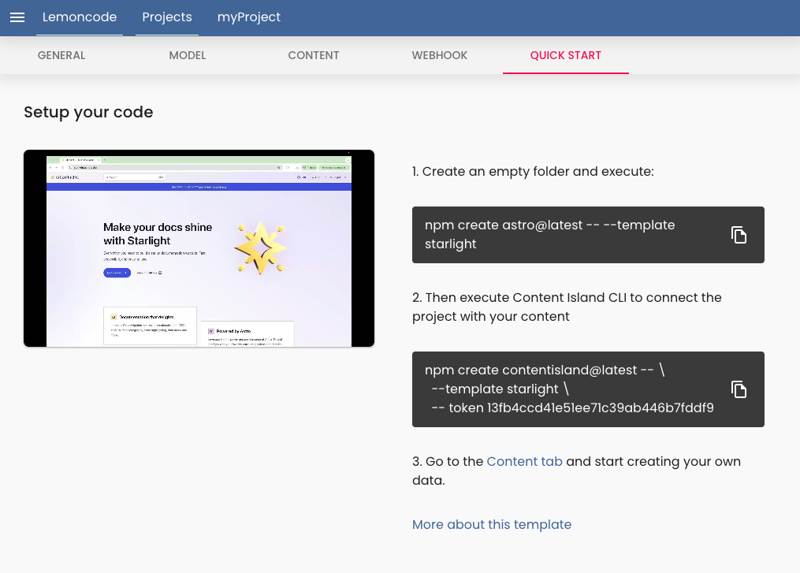Image resolution: width=800 pixels, height=573 pixels.
Task: Copy the contentisland CLI command
Action: 738,389
